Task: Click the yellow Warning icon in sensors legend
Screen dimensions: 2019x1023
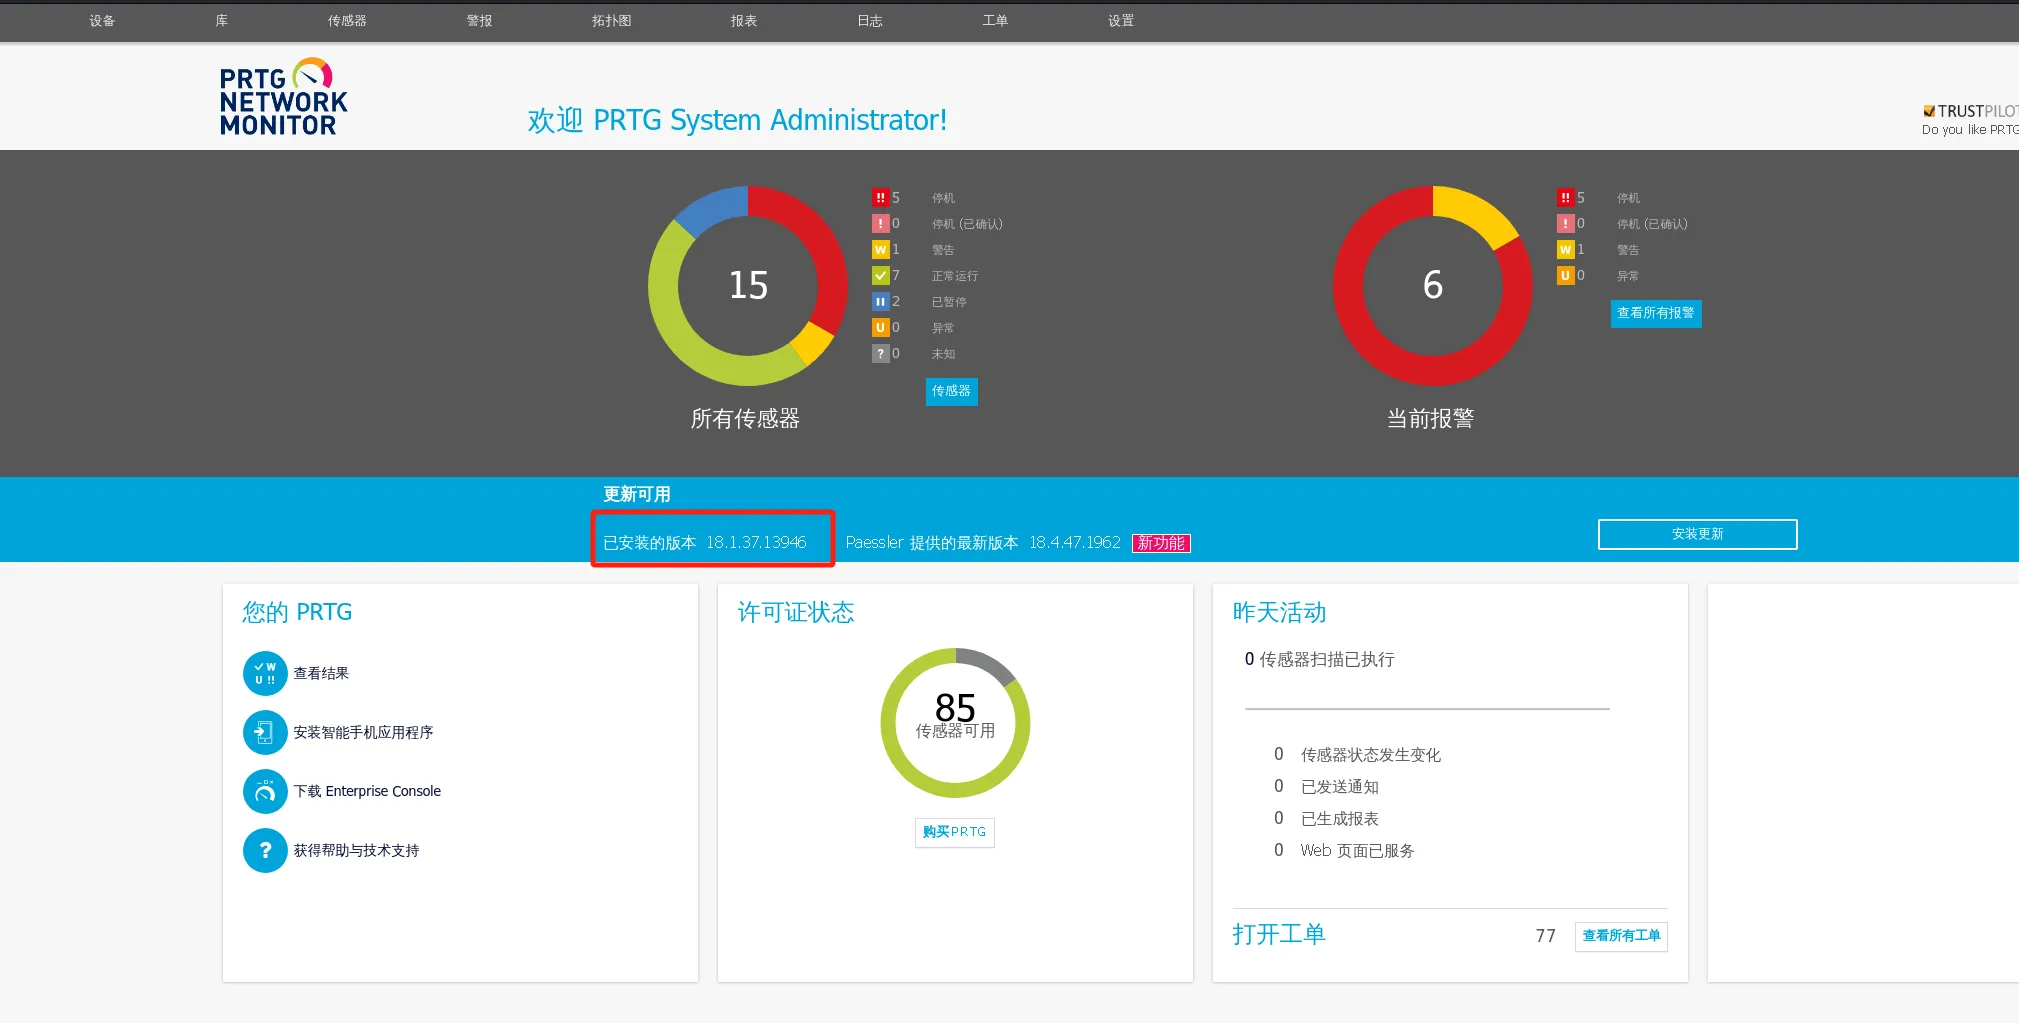Action: tap(880, 250)
